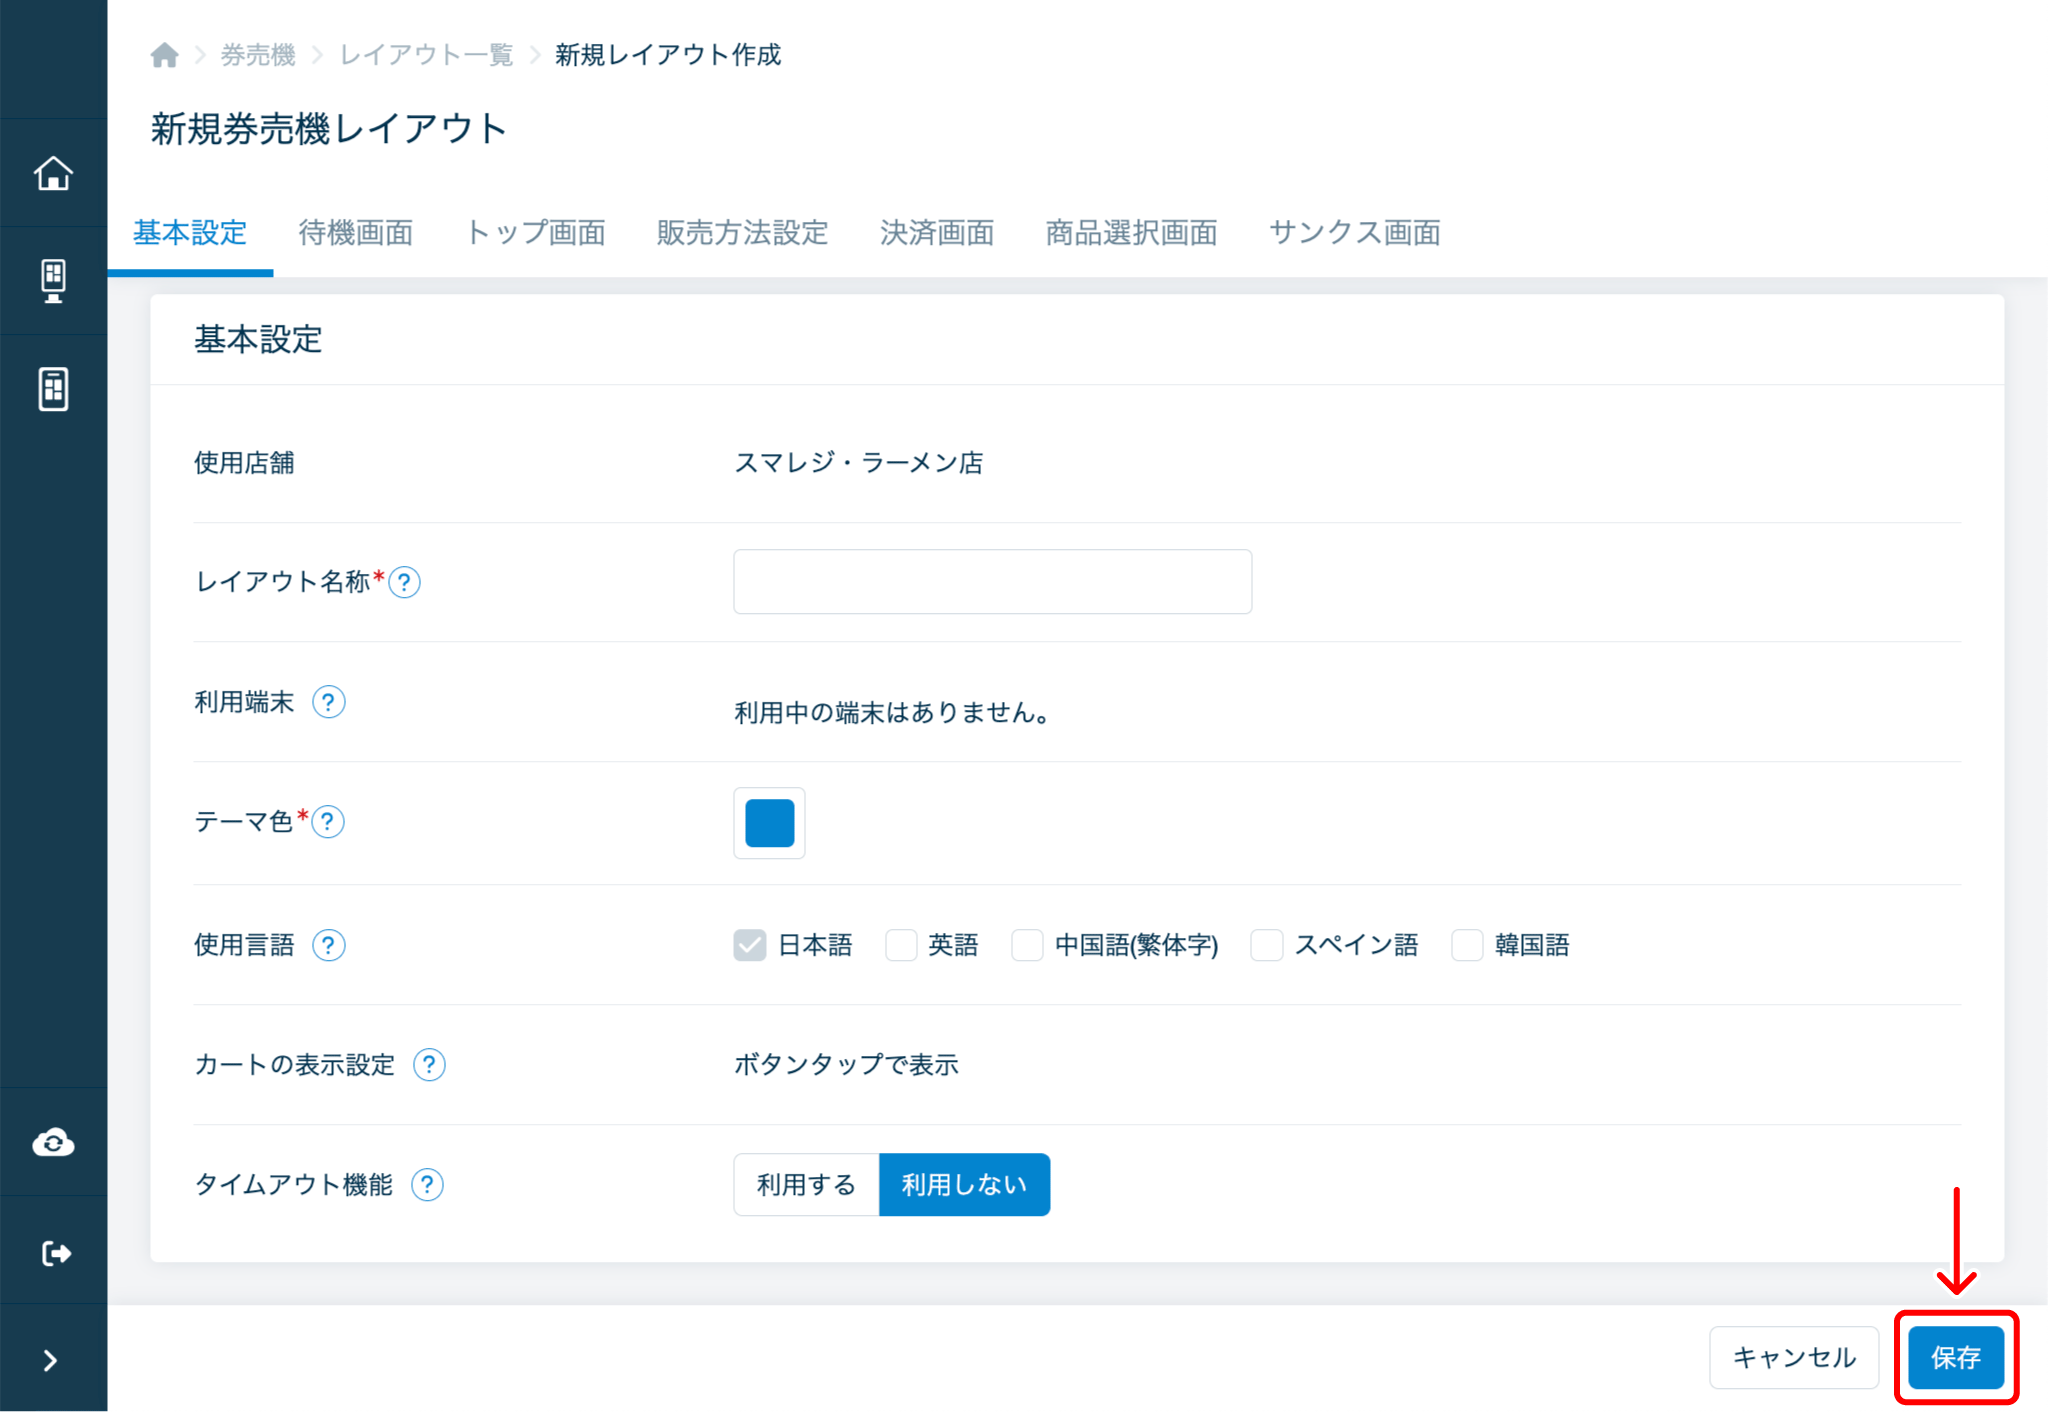
Task: Click the キャンセル button
Action: tap(1794, 1358)
